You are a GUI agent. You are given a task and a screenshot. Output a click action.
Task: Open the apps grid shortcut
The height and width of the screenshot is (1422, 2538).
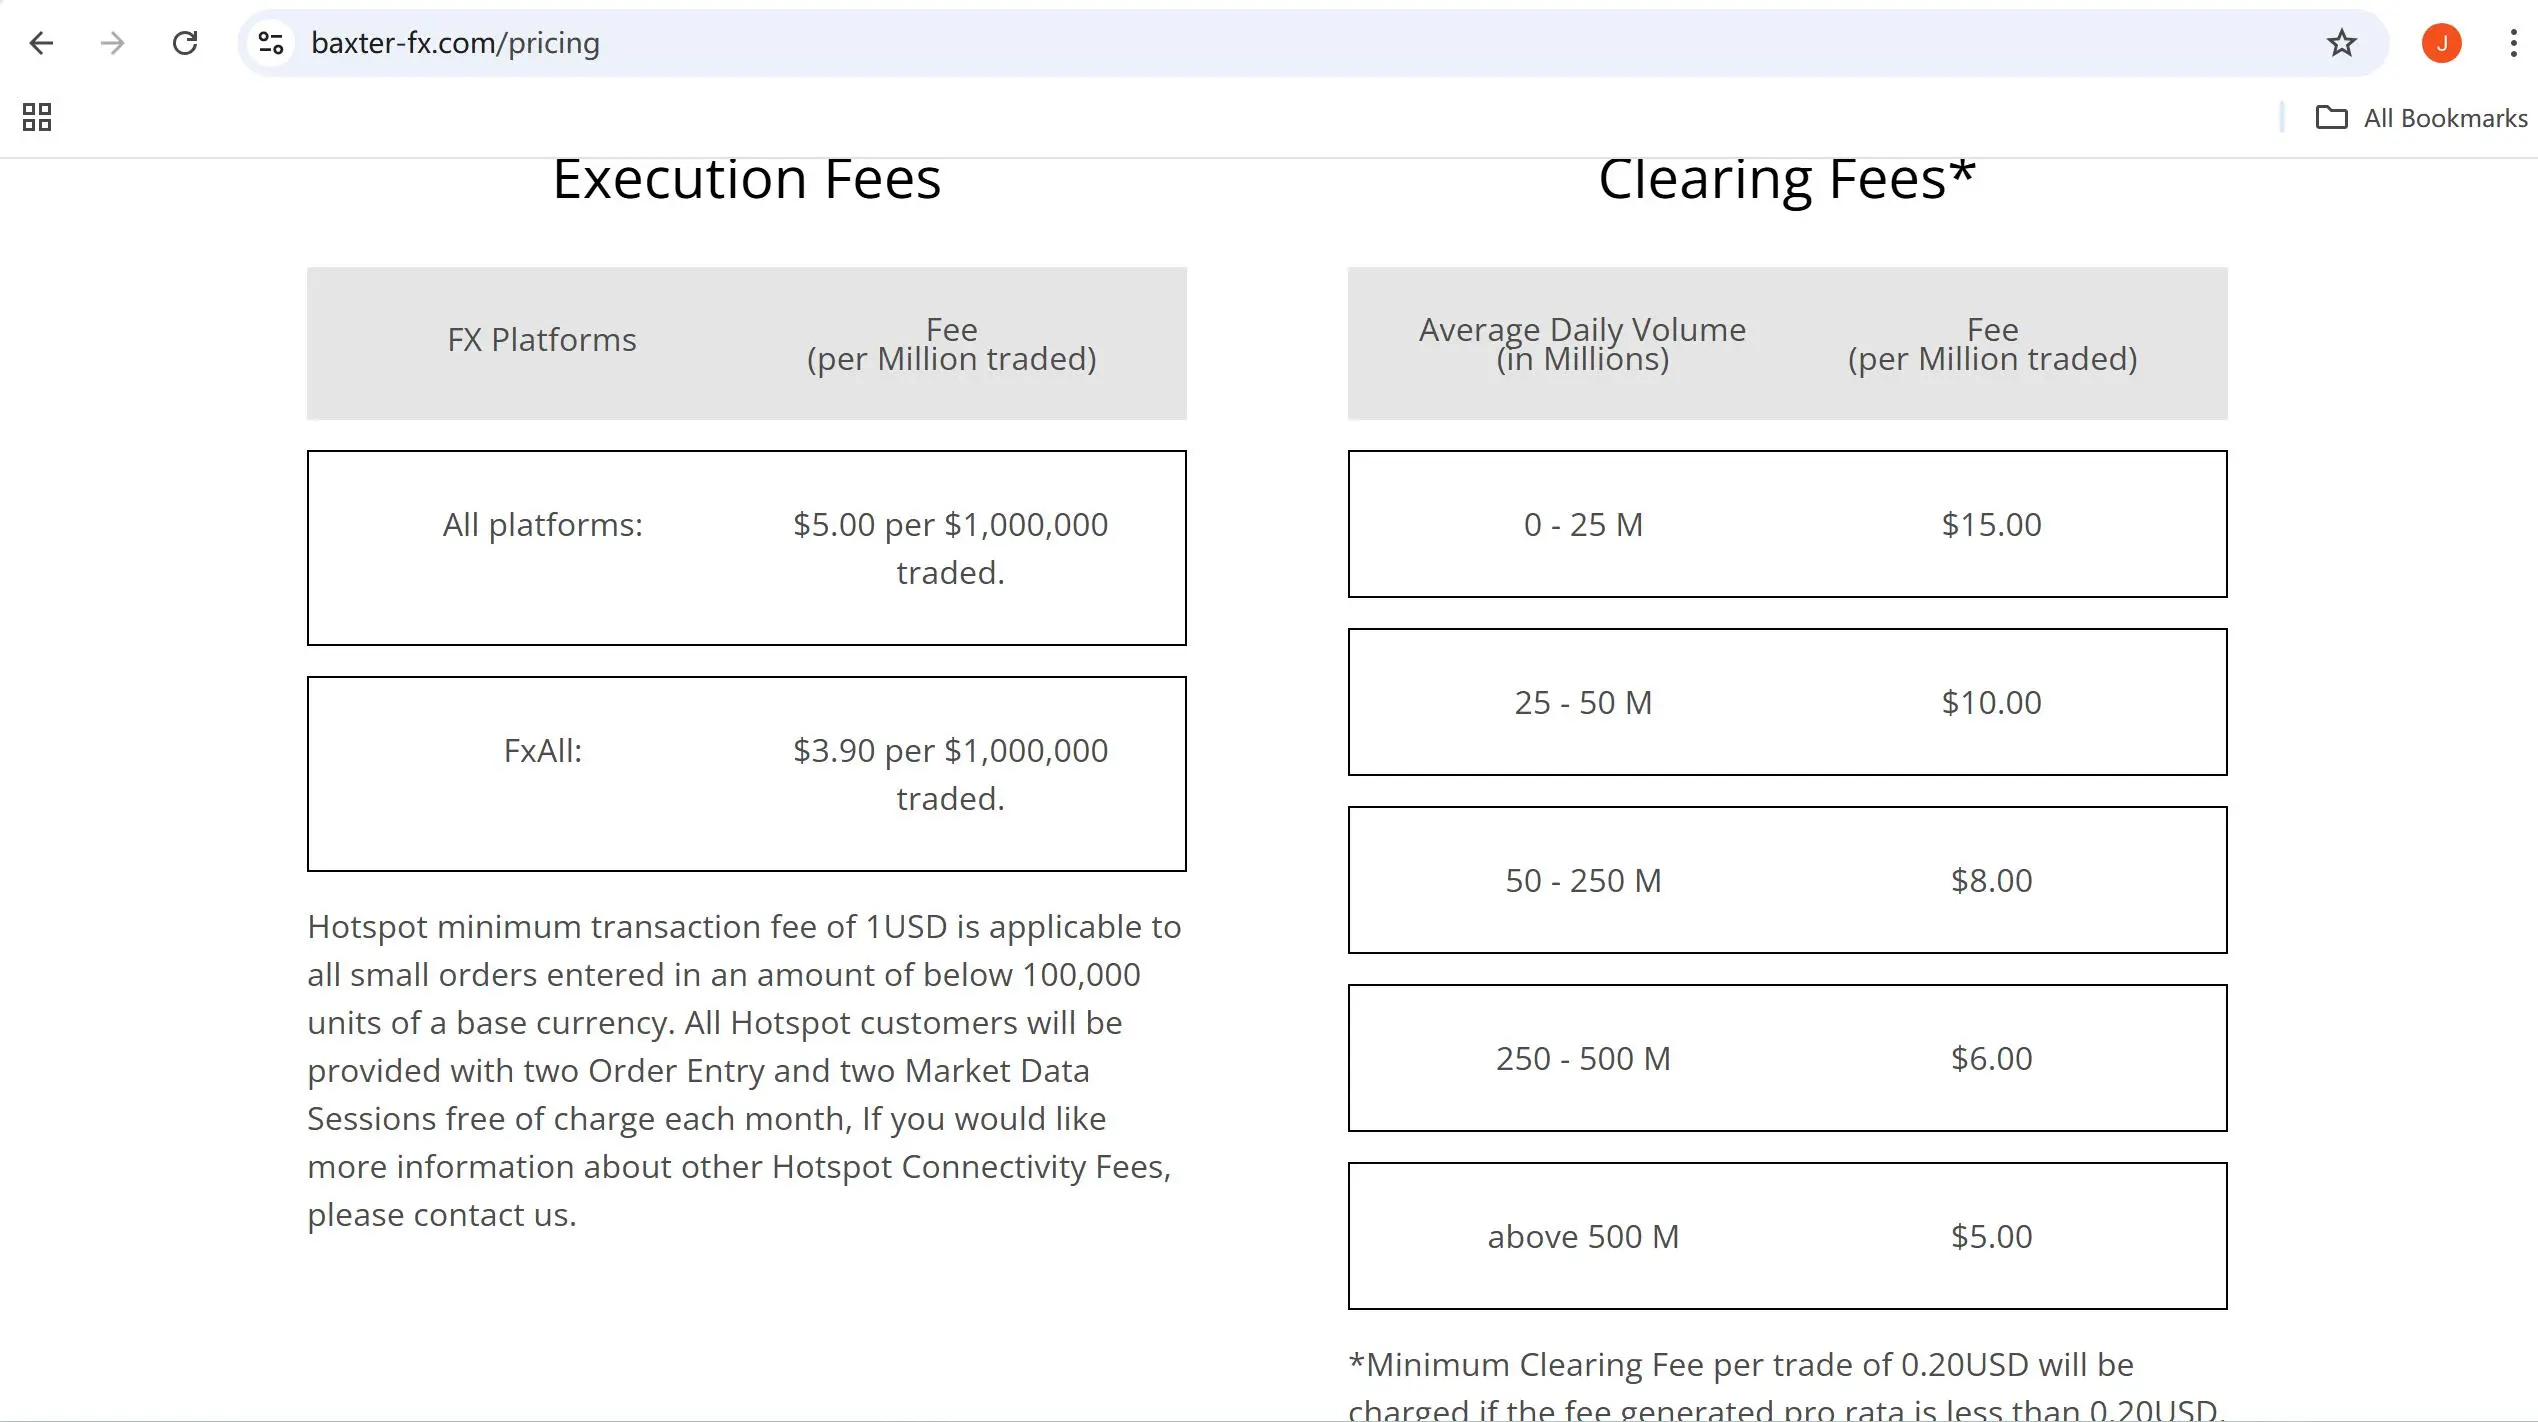[x=37, y=117]
